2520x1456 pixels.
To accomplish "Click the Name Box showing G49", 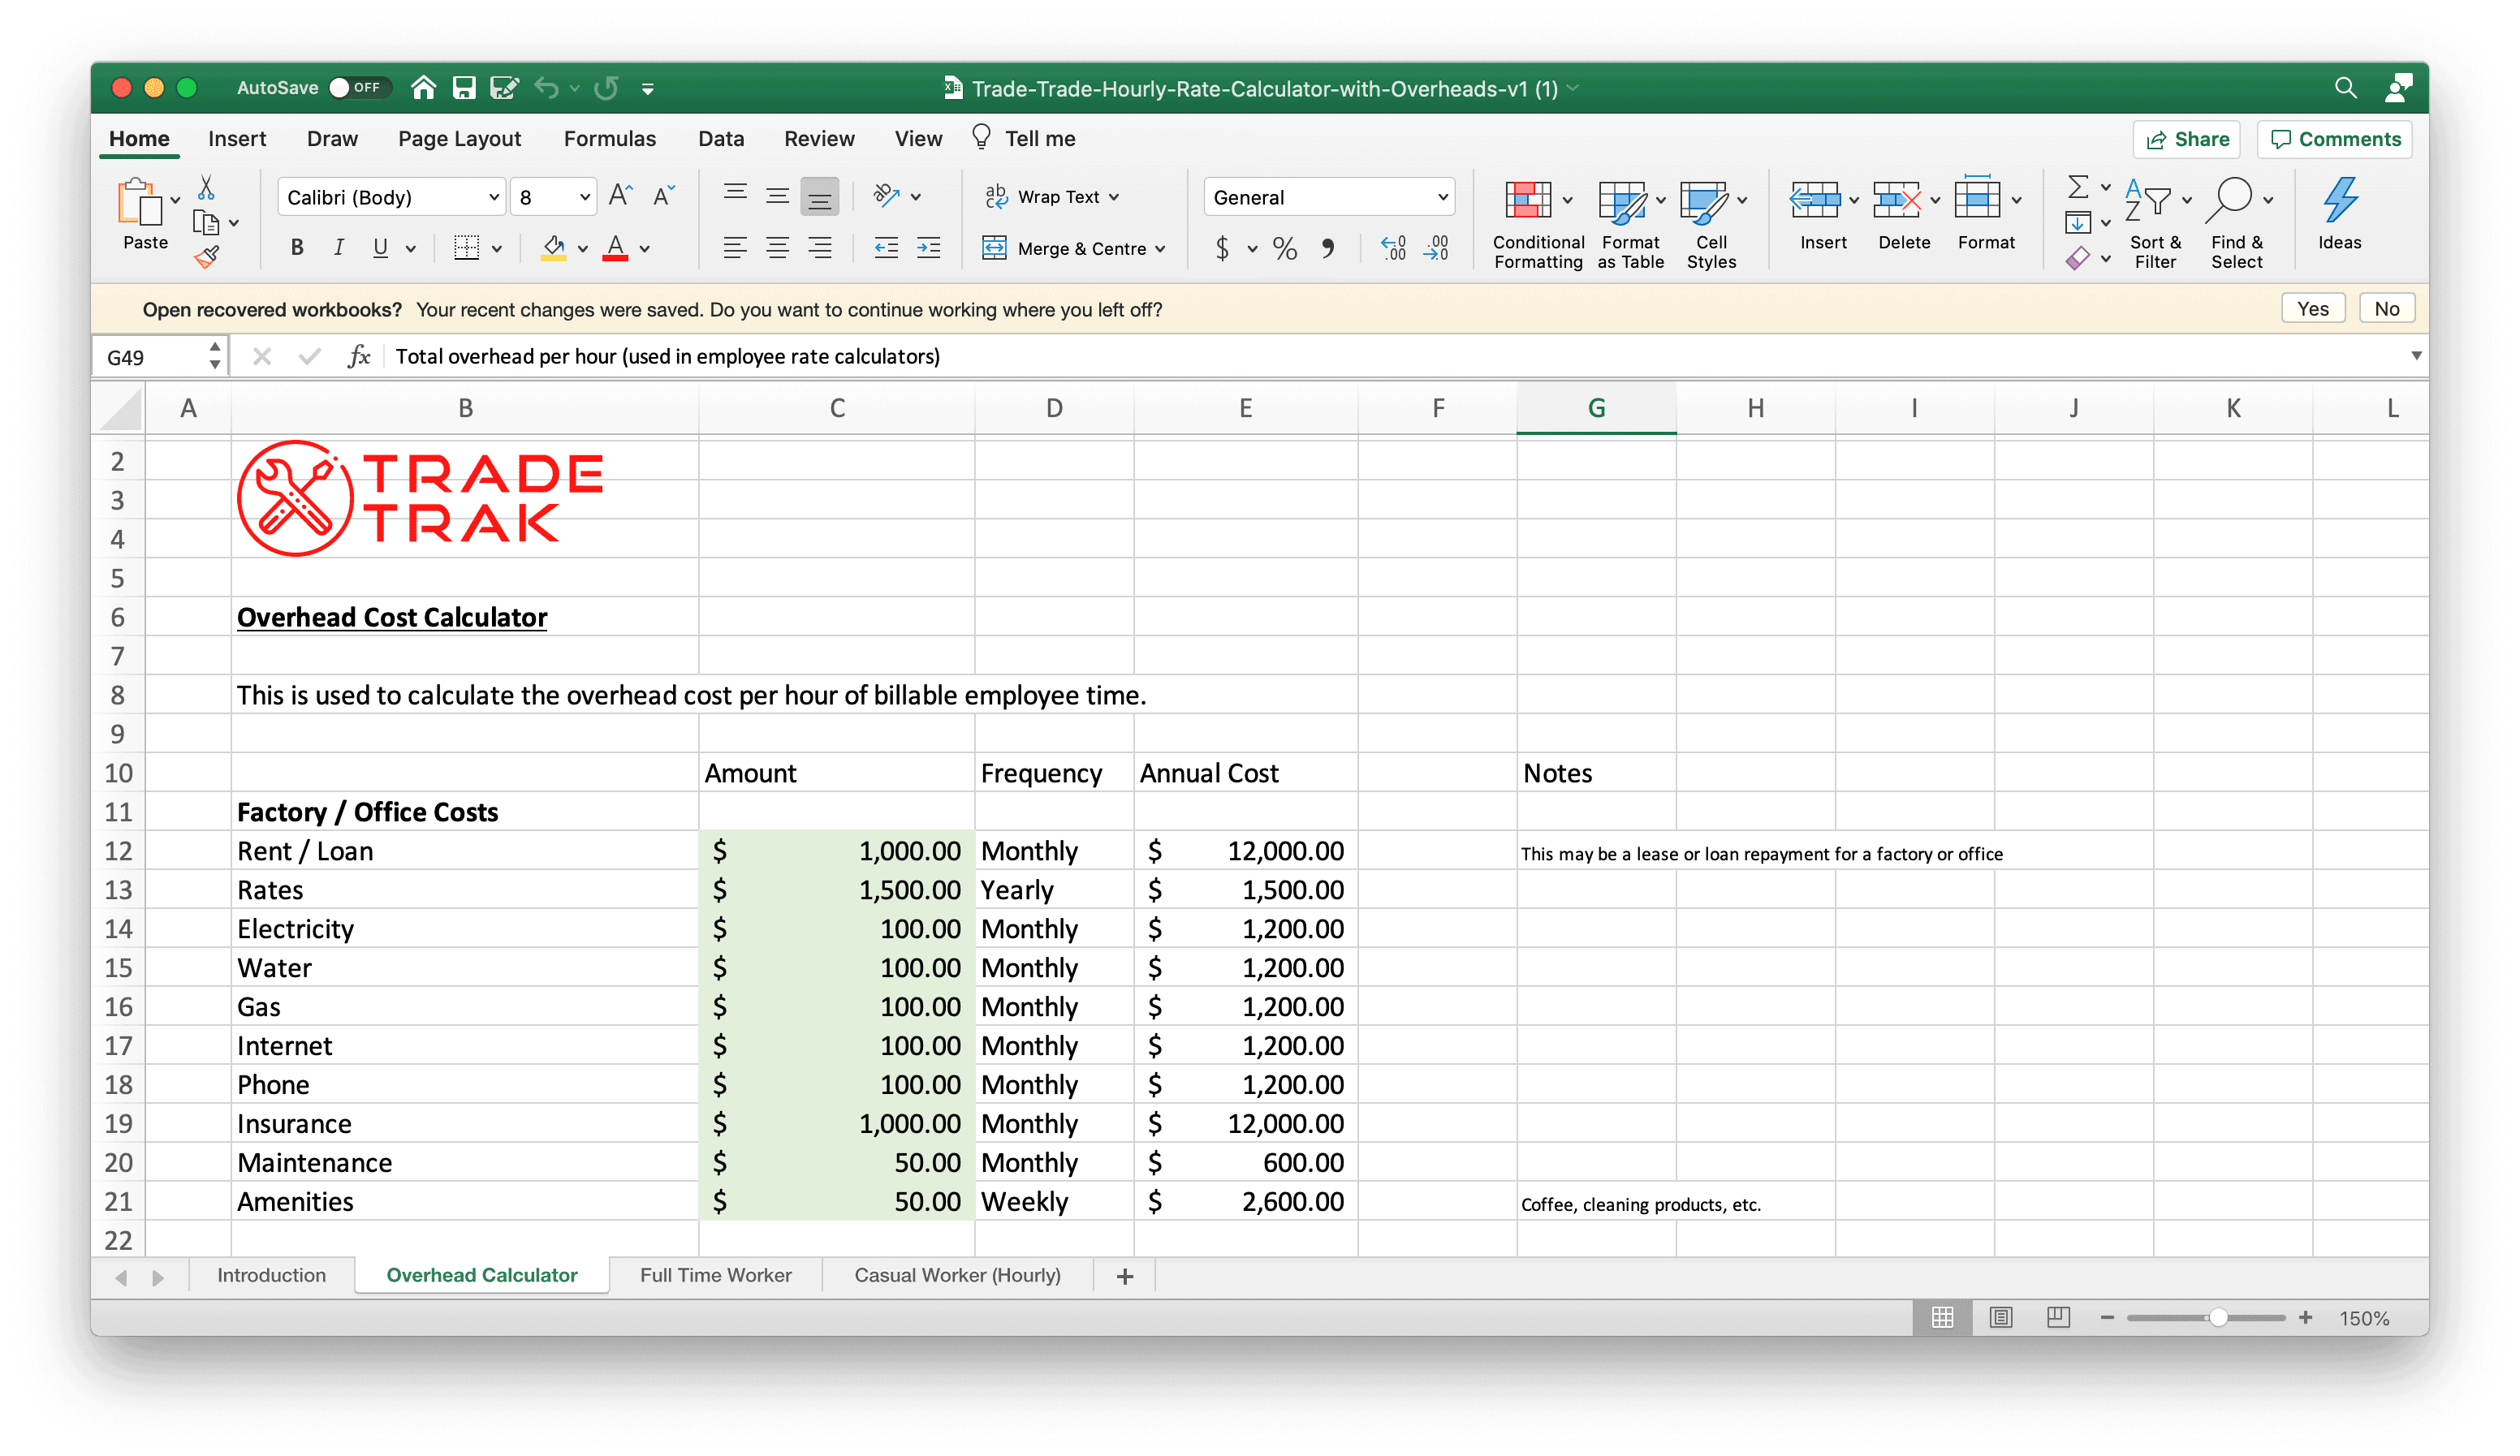I will coord(150,356).
